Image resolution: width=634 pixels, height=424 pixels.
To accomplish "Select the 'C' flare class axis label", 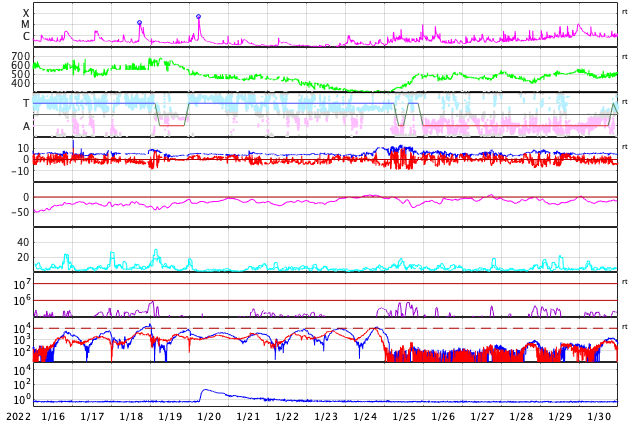I will coord(26,36).
